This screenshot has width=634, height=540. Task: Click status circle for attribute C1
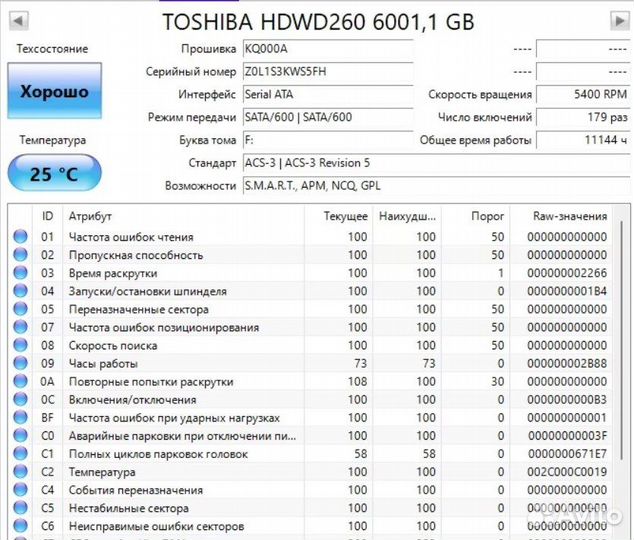point(20,454)
